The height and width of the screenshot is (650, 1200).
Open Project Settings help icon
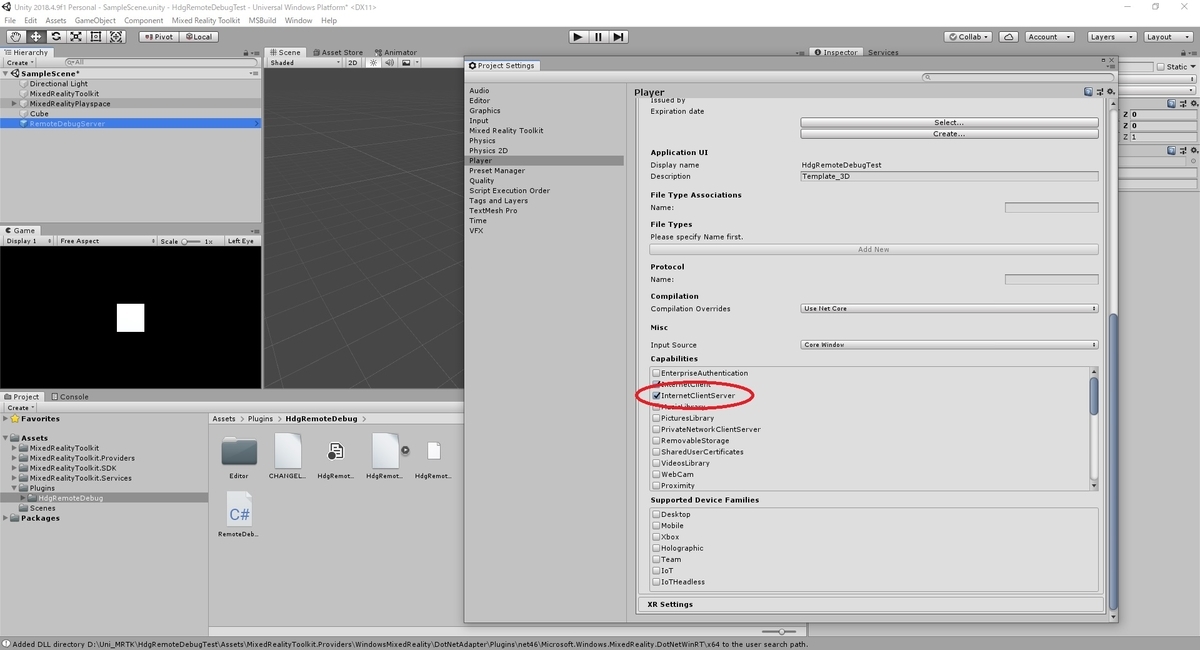(x=1088, y=92)
